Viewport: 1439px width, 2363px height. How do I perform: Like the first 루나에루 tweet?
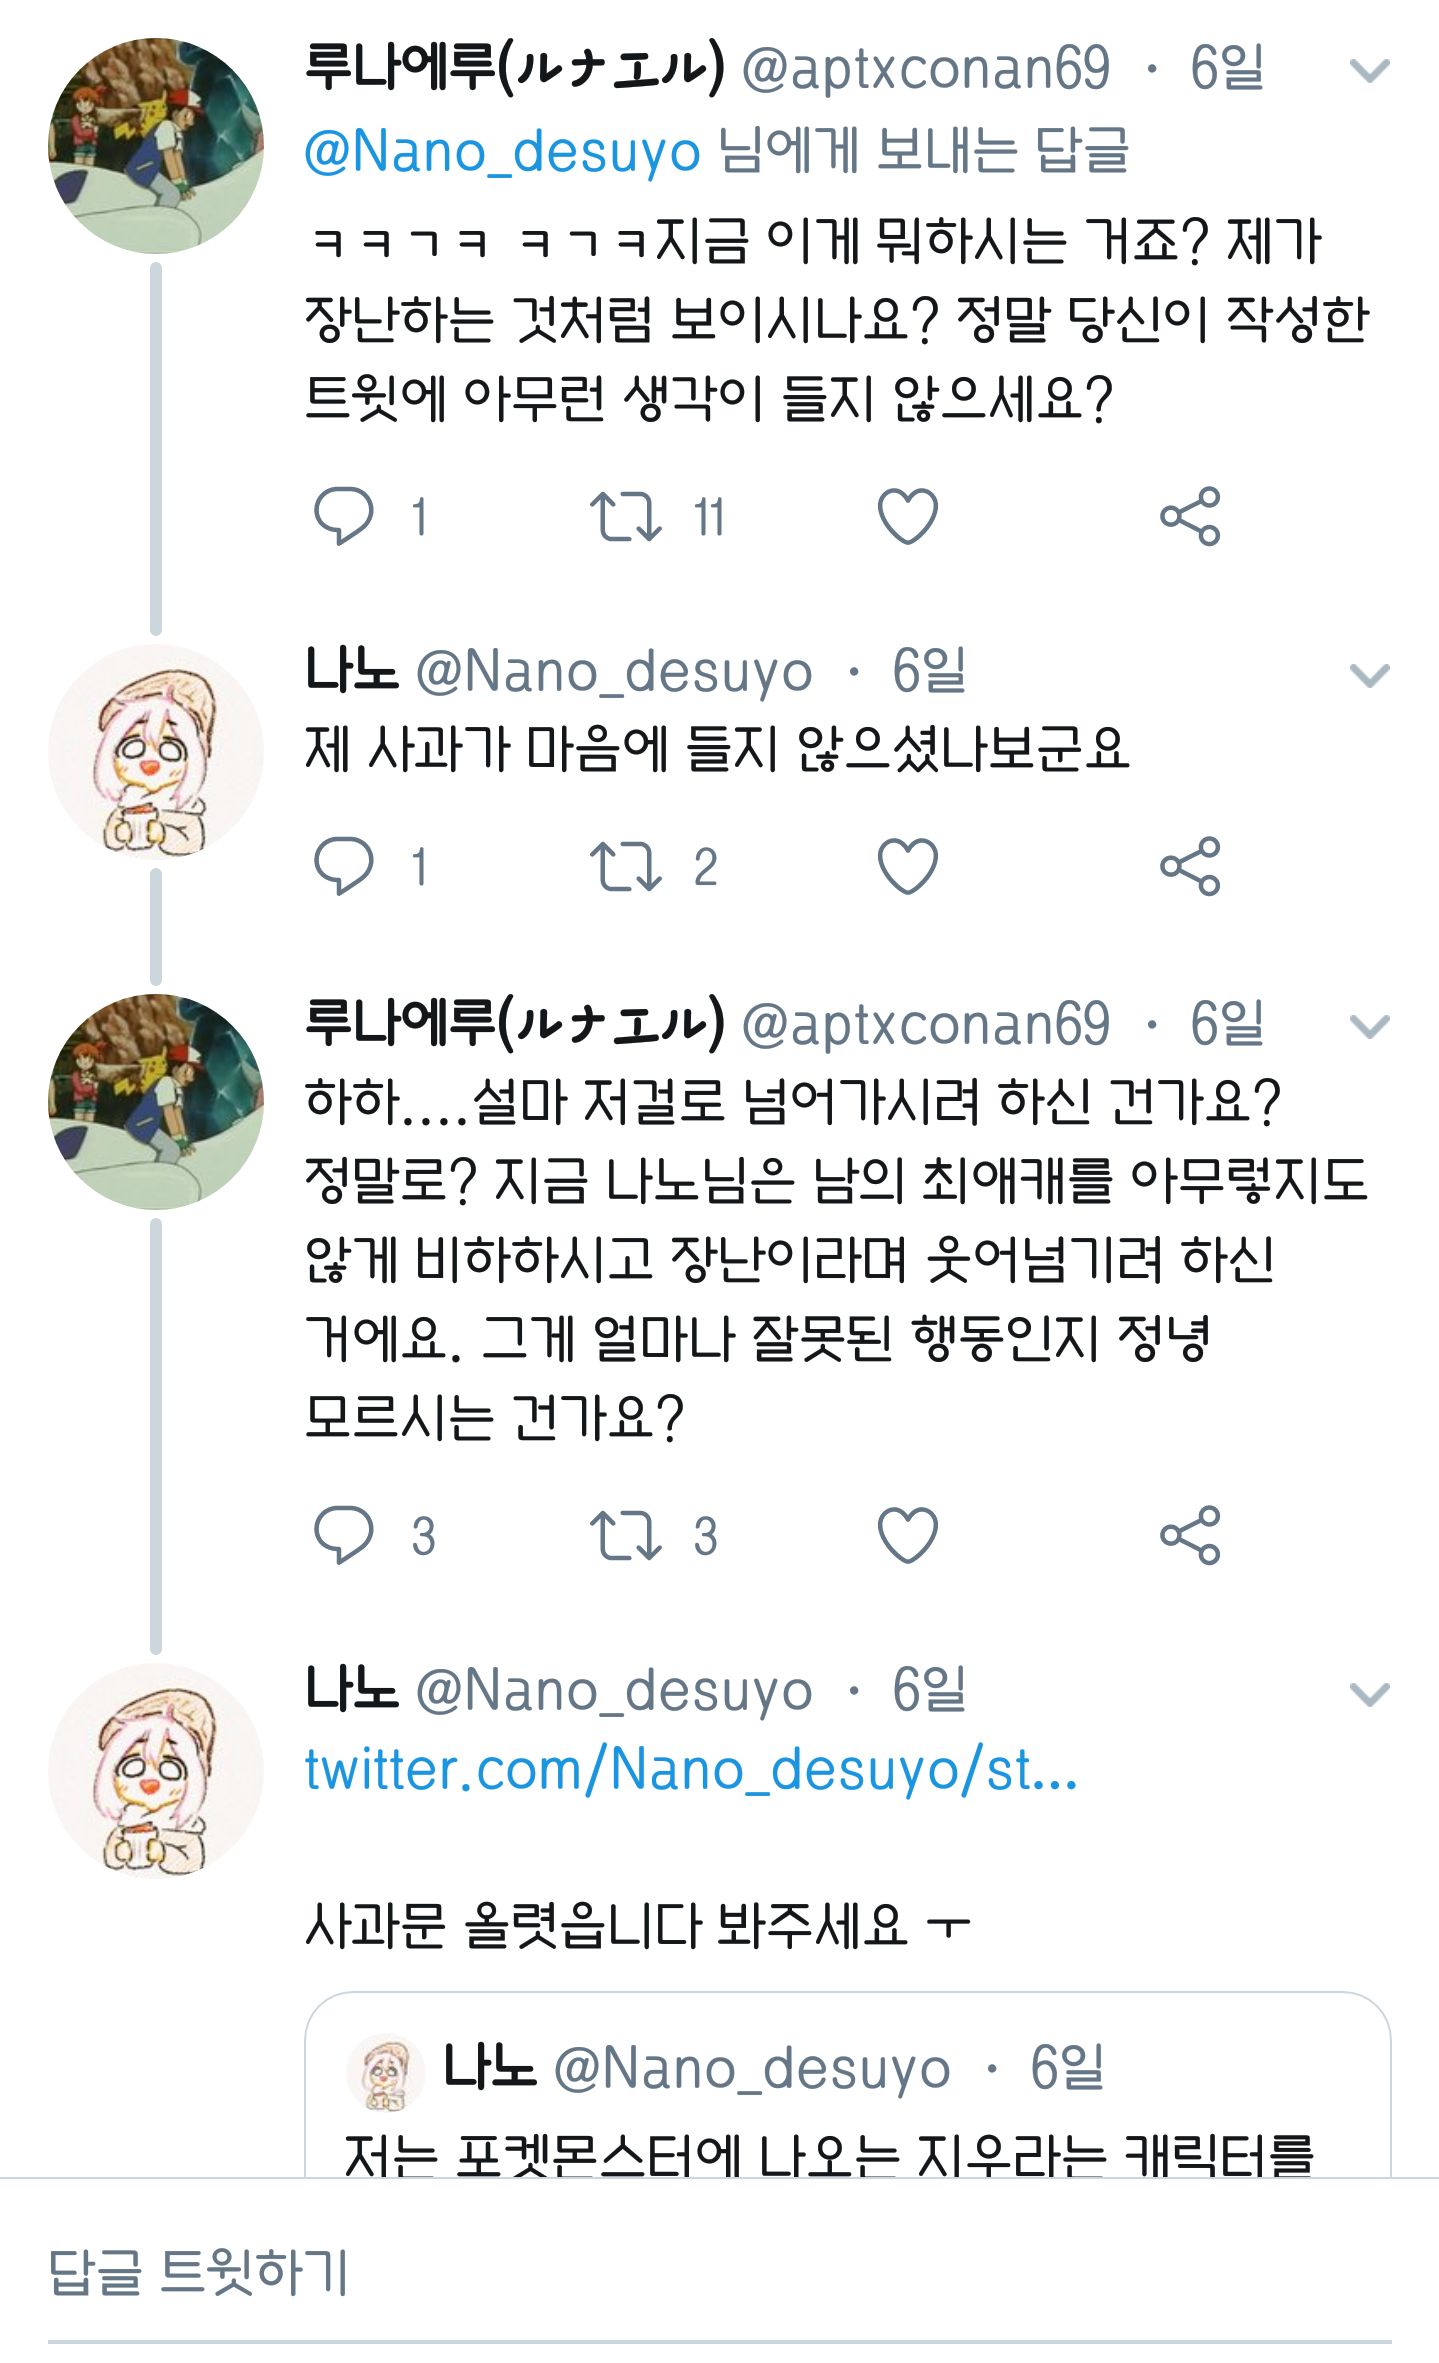pyautogui.click(x=907, y=516)
